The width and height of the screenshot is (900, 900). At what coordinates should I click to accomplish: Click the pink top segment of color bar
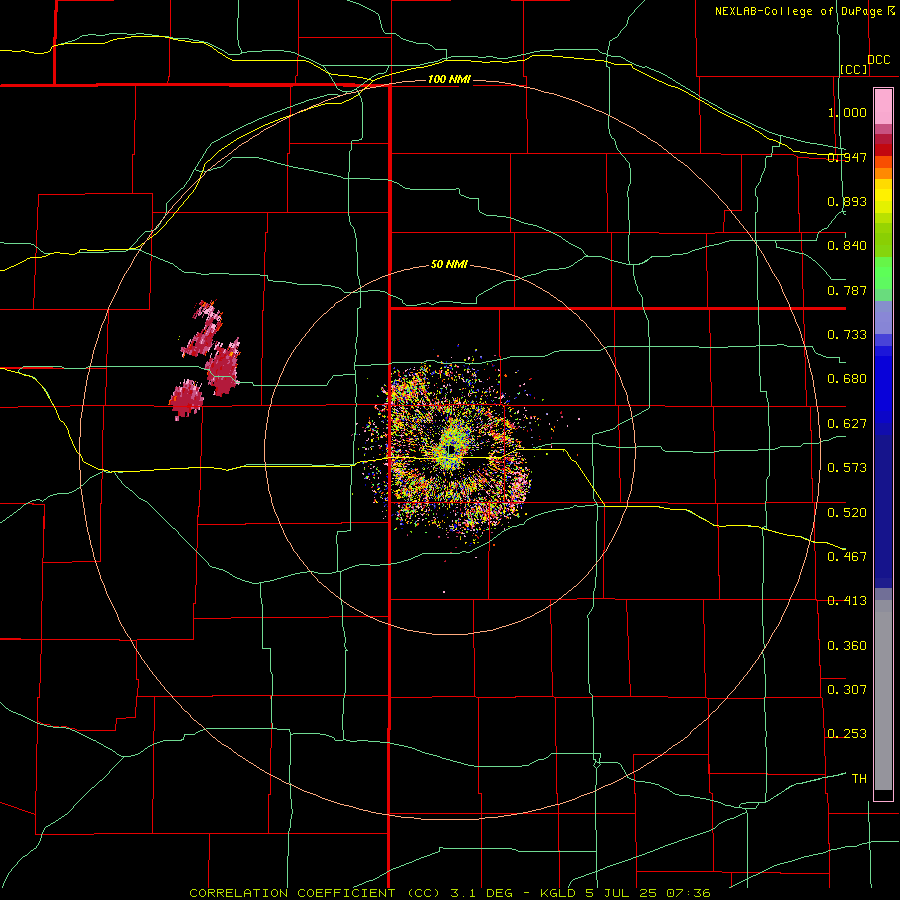(883, 106)
